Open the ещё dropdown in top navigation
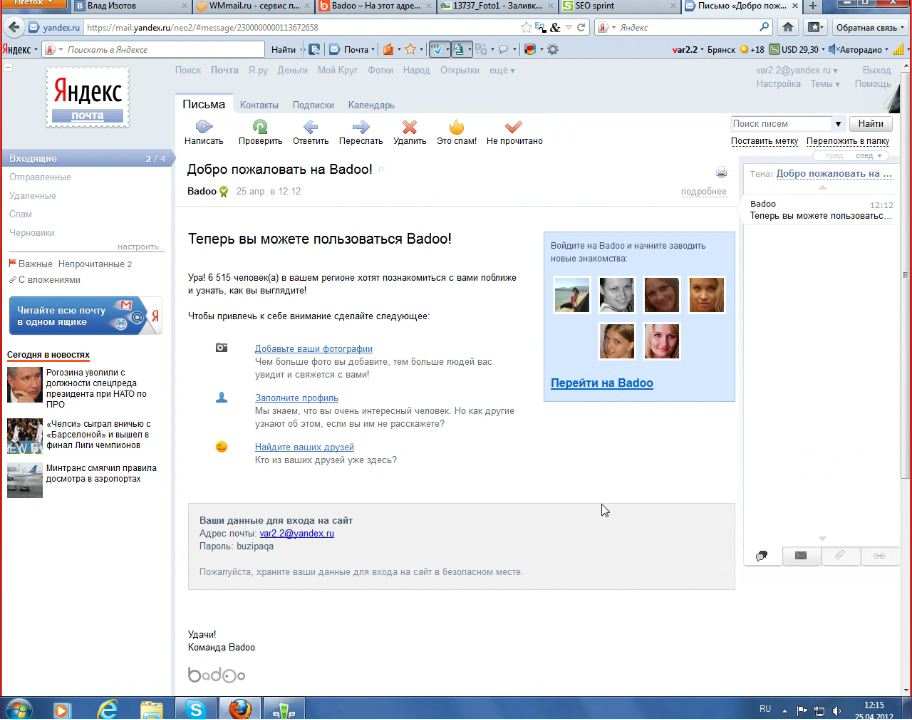This screenshot has height=720, width=912. click(502, 70)
